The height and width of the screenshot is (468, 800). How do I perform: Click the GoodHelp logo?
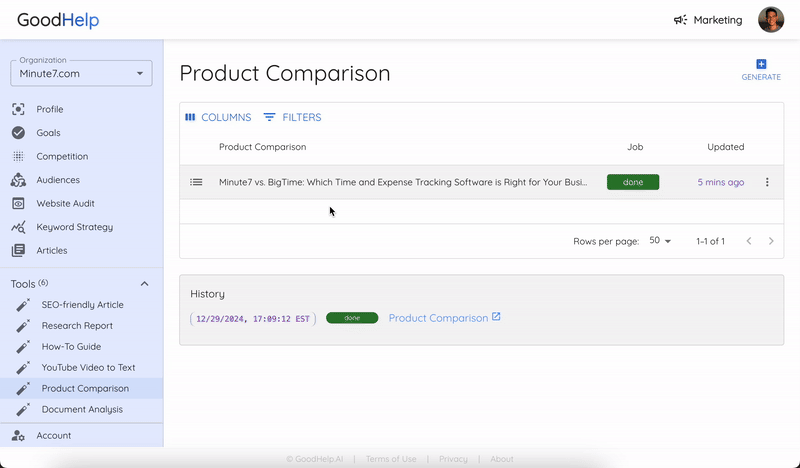click(58, 20)
